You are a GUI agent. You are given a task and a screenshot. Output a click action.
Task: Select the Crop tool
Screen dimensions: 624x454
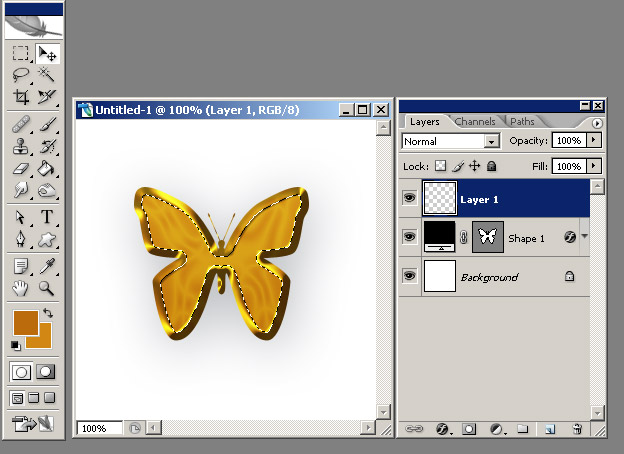tap(20, 97)
